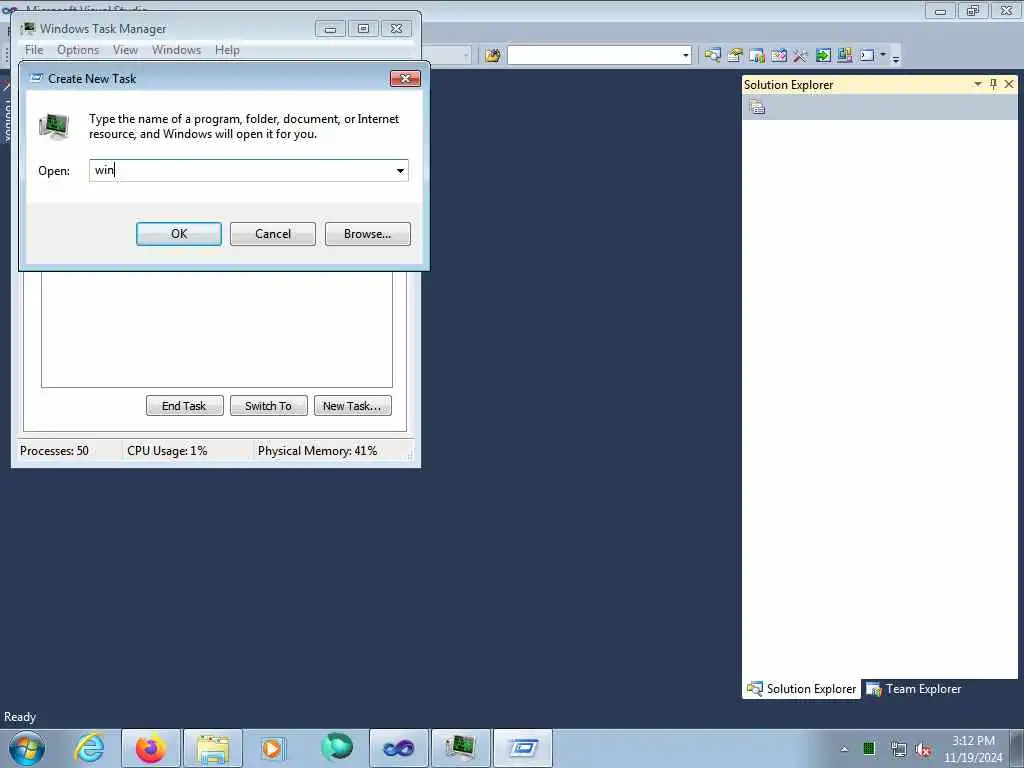Screen dimensions: 1024x768
Task: Click Physical Memory: 41% status text
Action: (x=317, y=451)
